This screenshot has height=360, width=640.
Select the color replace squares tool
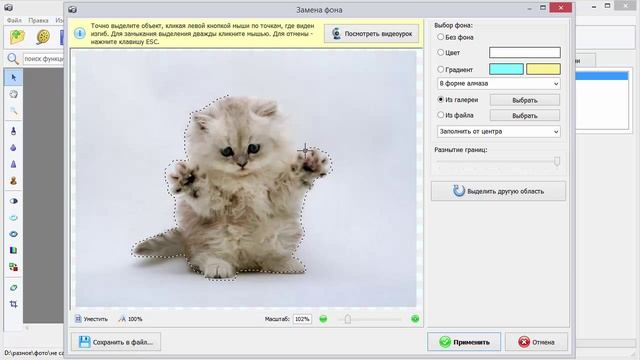pyautogui.click(x=13, y=267)
